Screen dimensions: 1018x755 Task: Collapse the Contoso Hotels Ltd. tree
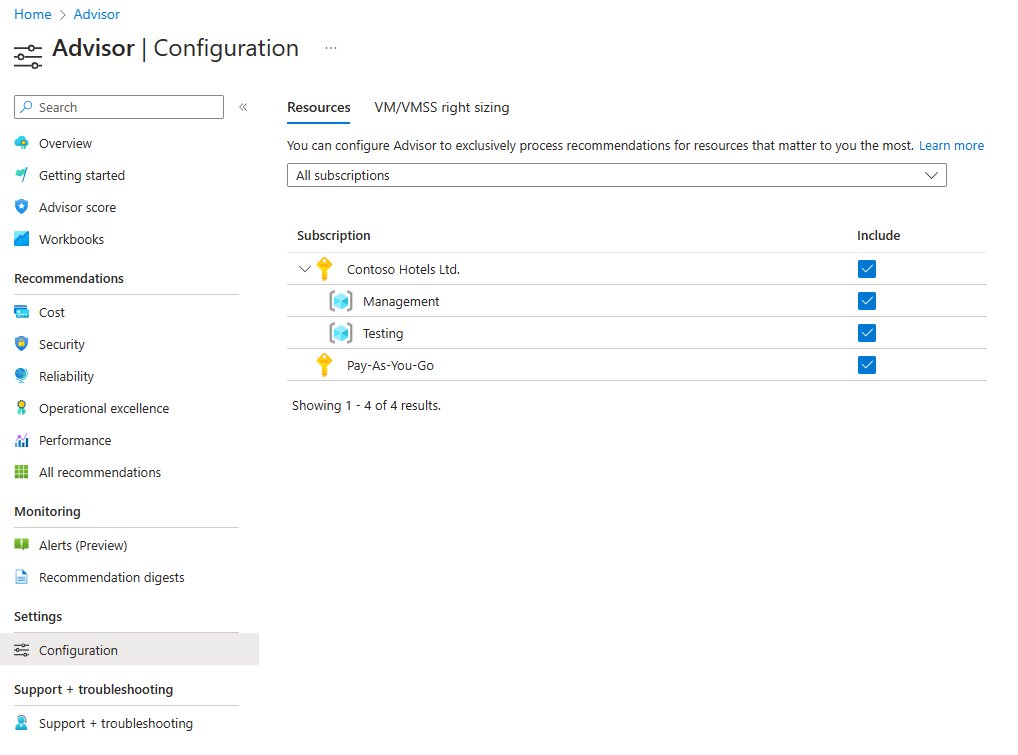[305, 269]
